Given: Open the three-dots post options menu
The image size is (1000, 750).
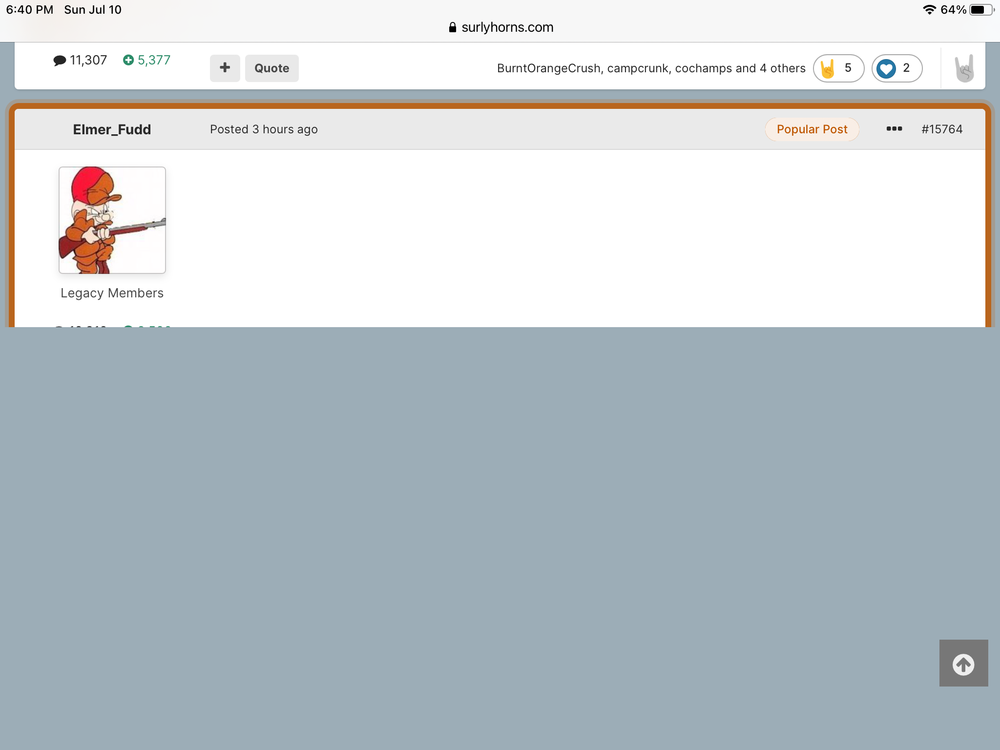Looking at the screenshot, I should click(894, 129).
